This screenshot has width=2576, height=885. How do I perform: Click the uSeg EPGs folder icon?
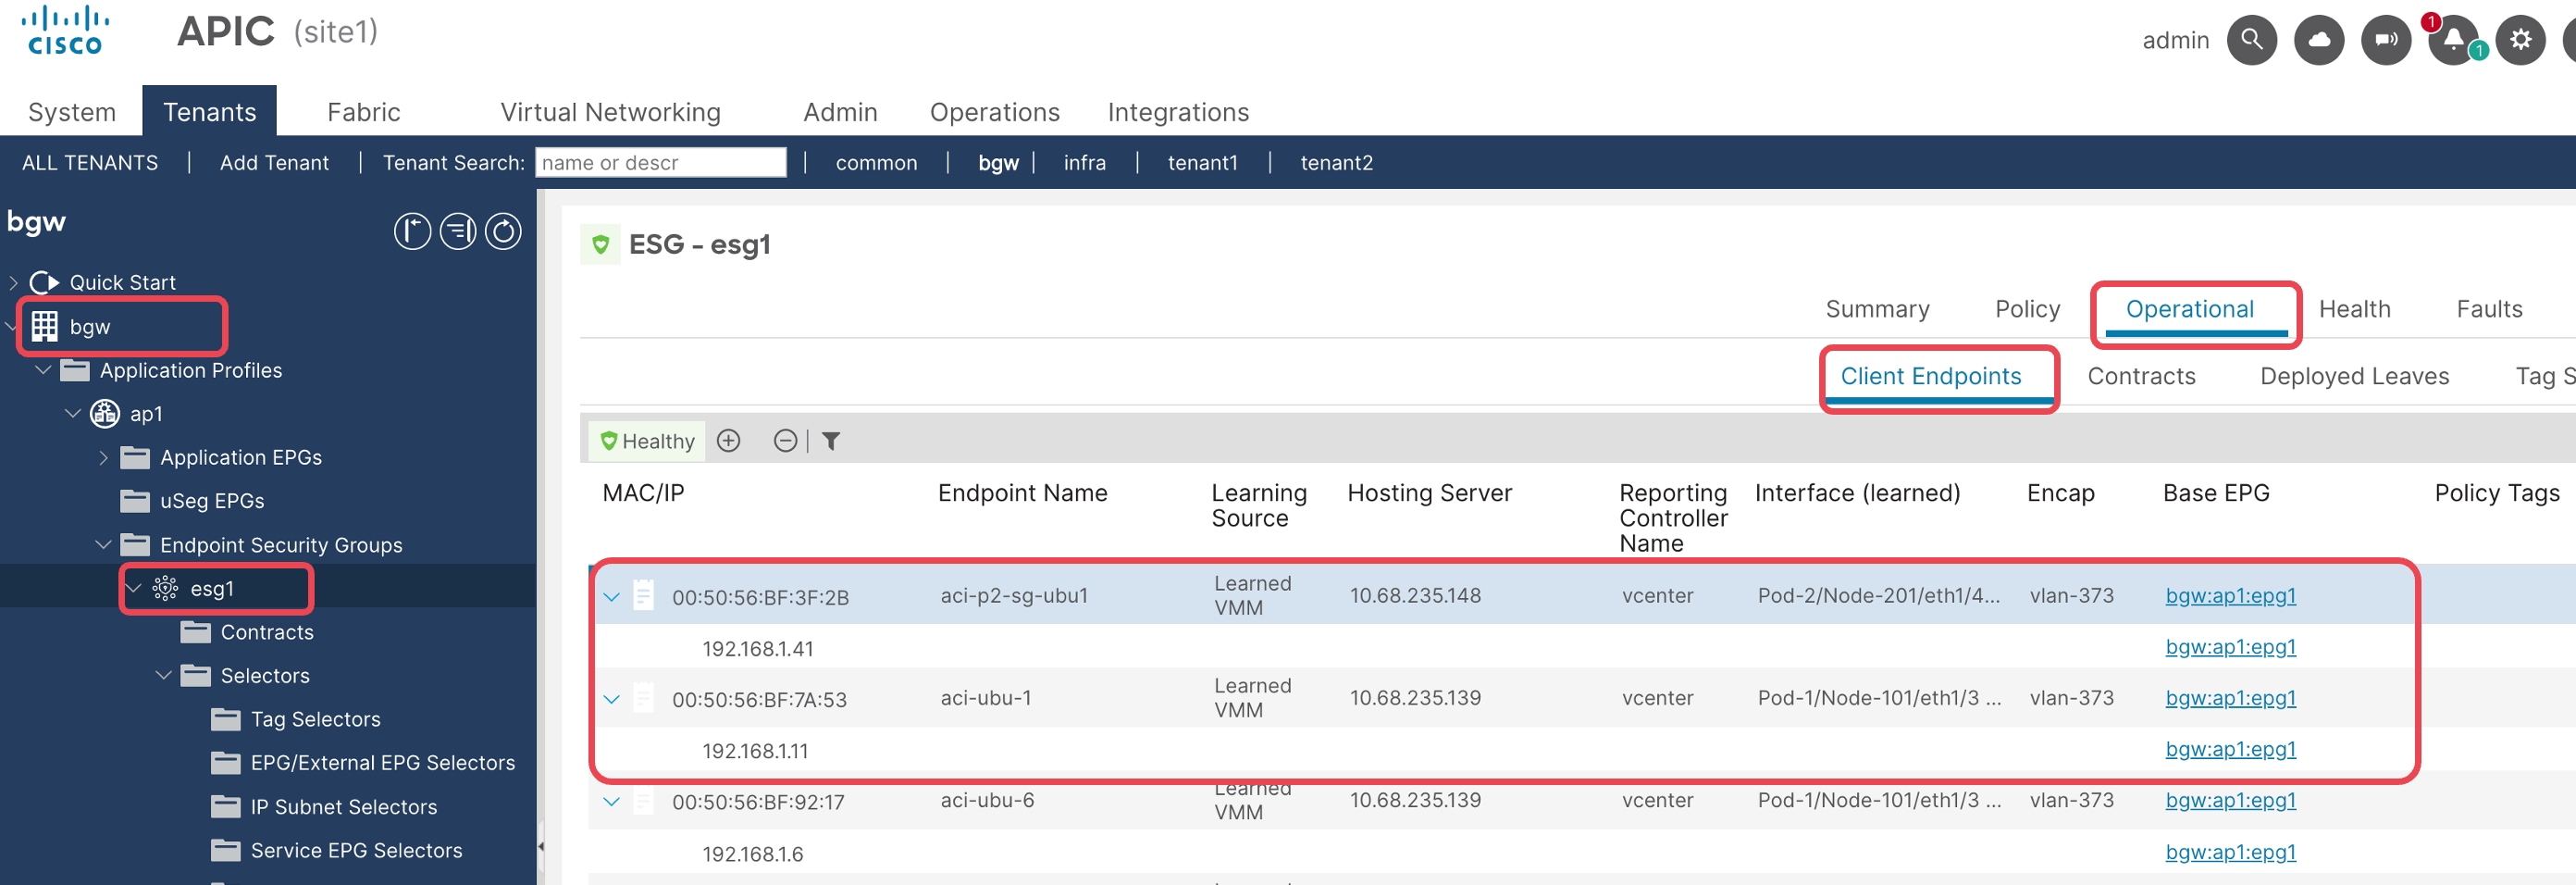coord(135,500)
